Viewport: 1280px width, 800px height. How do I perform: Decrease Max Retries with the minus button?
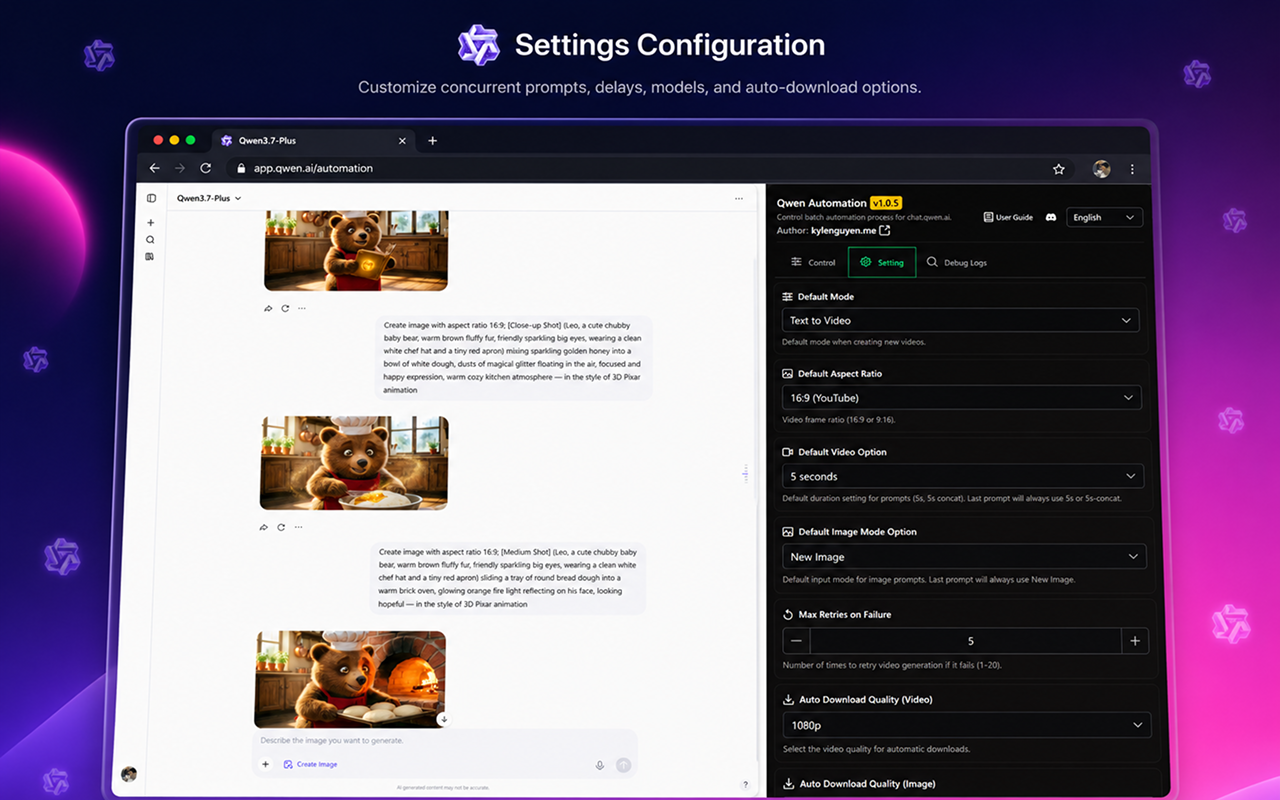[796, 641]
